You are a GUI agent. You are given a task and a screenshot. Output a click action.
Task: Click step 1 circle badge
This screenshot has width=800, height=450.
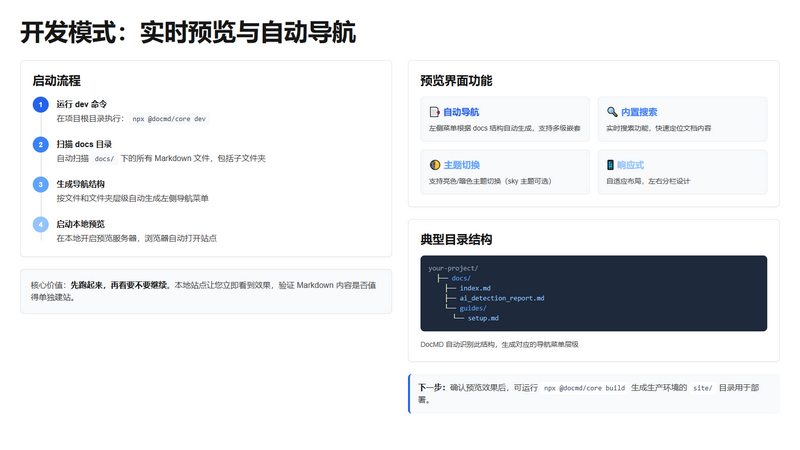[41, 105]
